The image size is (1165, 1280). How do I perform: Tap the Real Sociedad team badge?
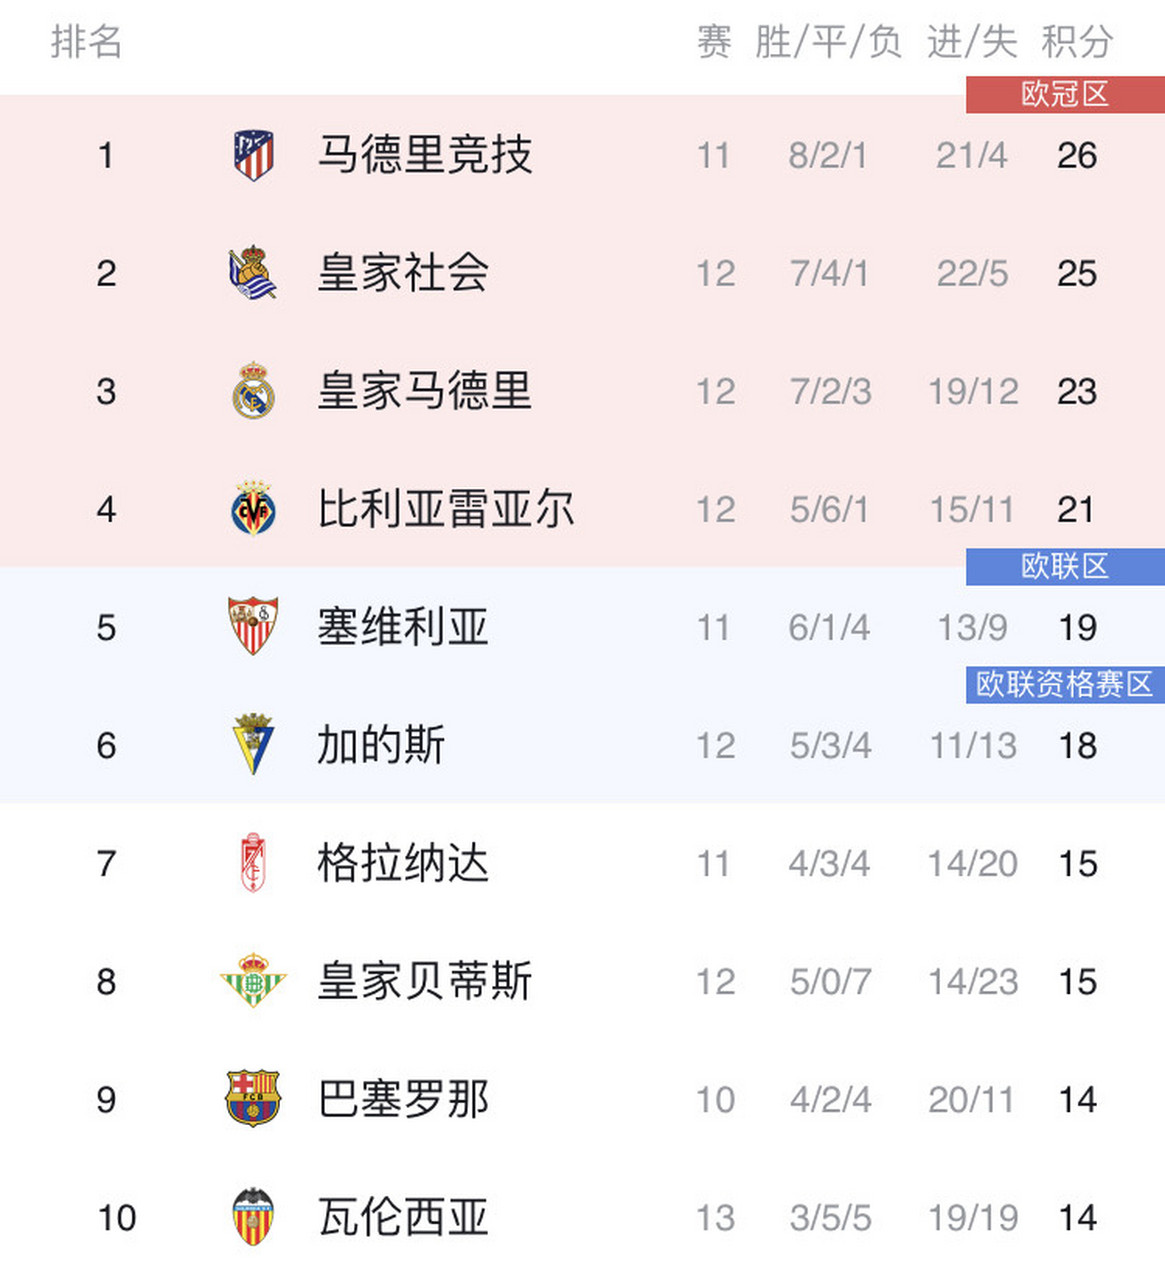[252, 273]
